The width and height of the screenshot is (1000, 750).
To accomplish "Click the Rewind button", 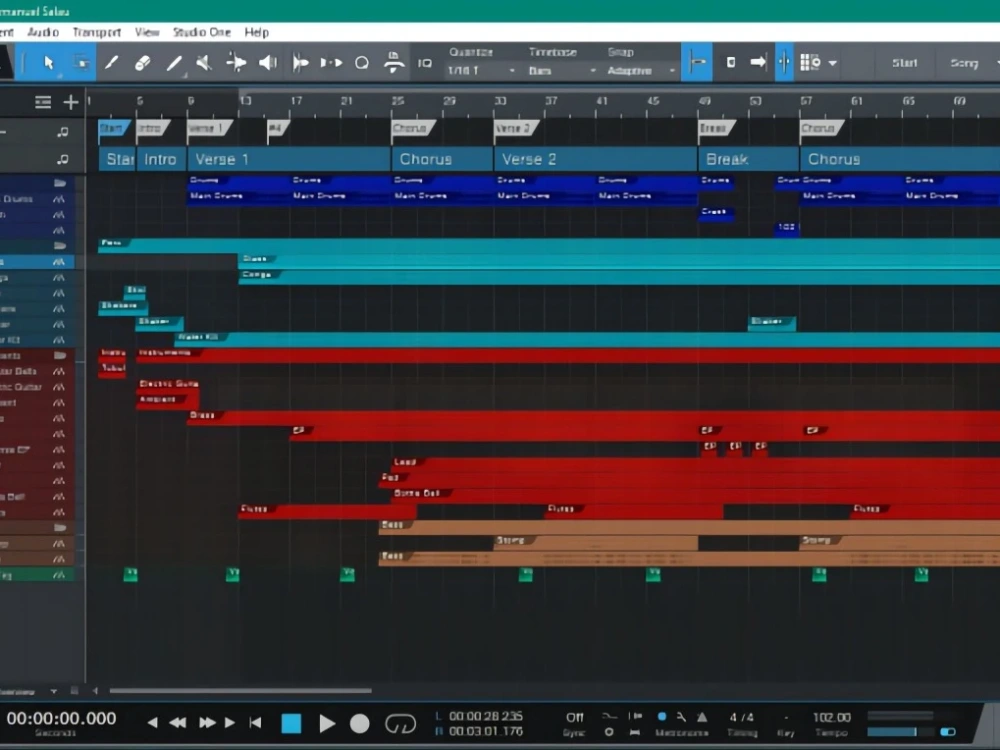I will coord(178,723).
